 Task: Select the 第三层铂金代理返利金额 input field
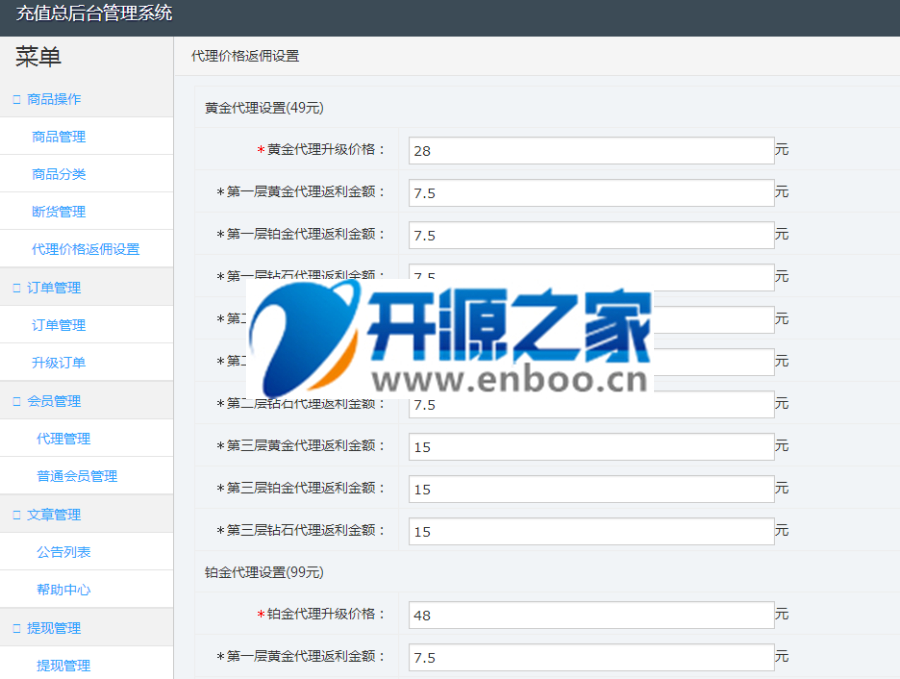pyautogui.click(x=591, y=489)
